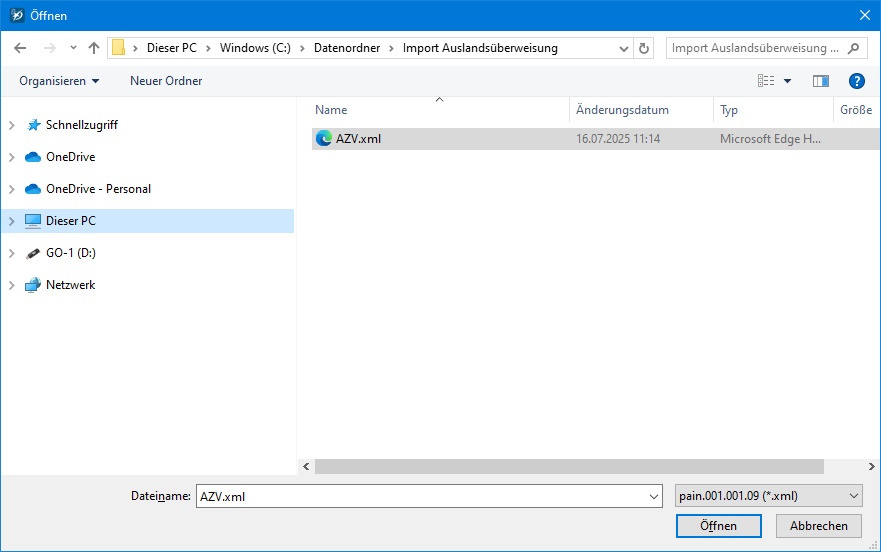Click the horizontal scrollbar thumb
Viewport: 881px width, 552px height.
[569, 467]
